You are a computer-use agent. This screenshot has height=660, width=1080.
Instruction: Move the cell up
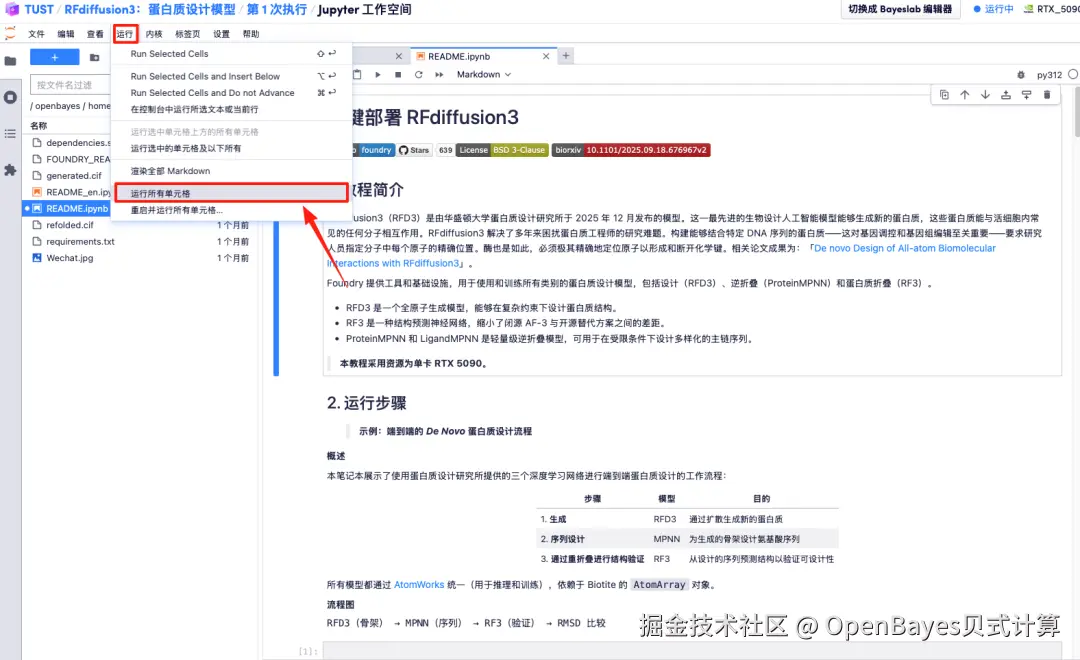point(965,95)
